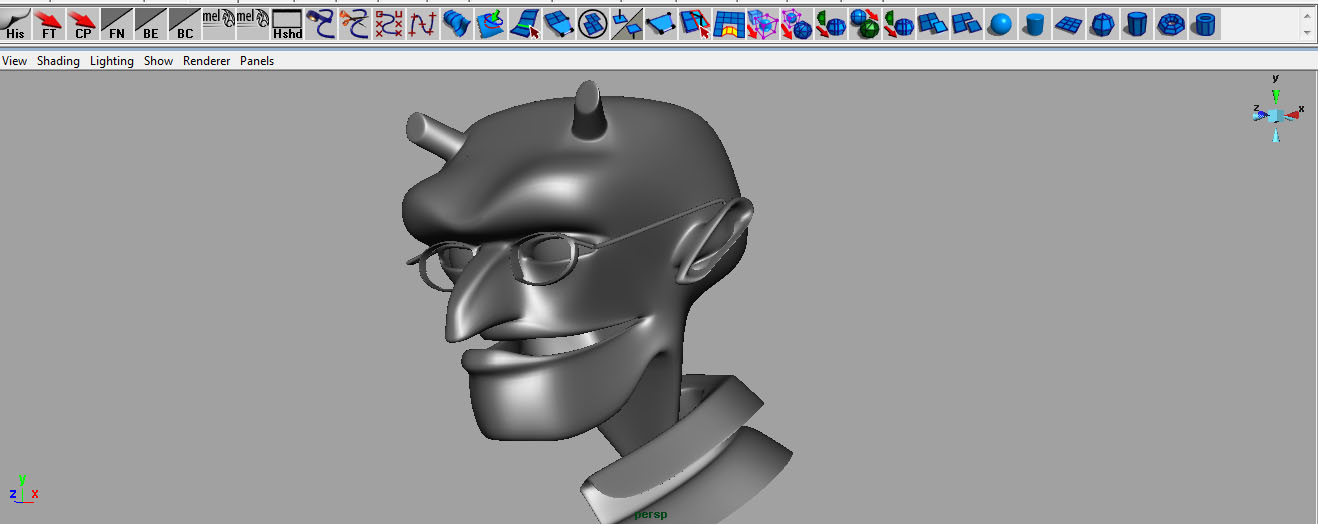This screenshot has height=524, width=1318.
Task: Open the Show panel menu
Action: (x=158, y=61)
